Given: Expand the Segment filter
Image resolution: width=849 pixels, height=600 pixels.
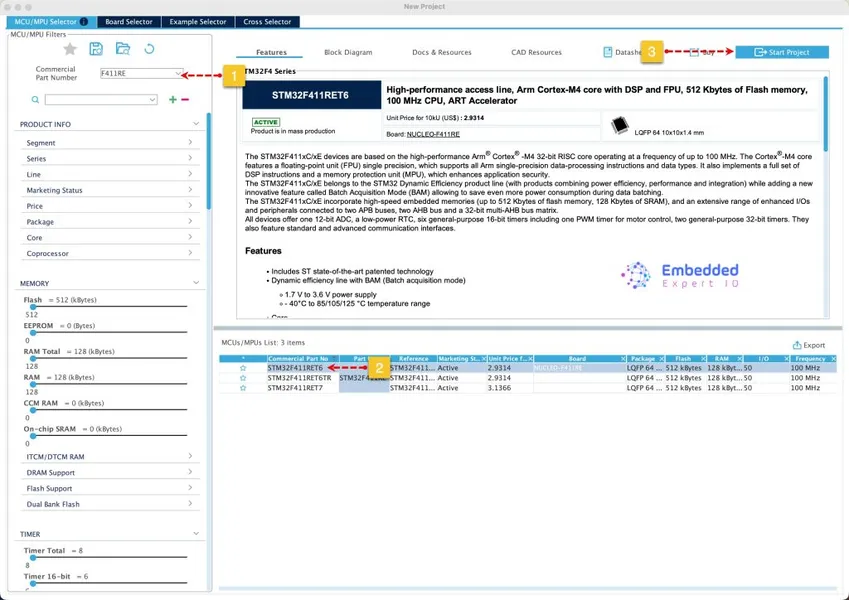Looking at the screenshot, I should (x=109, y=142).
